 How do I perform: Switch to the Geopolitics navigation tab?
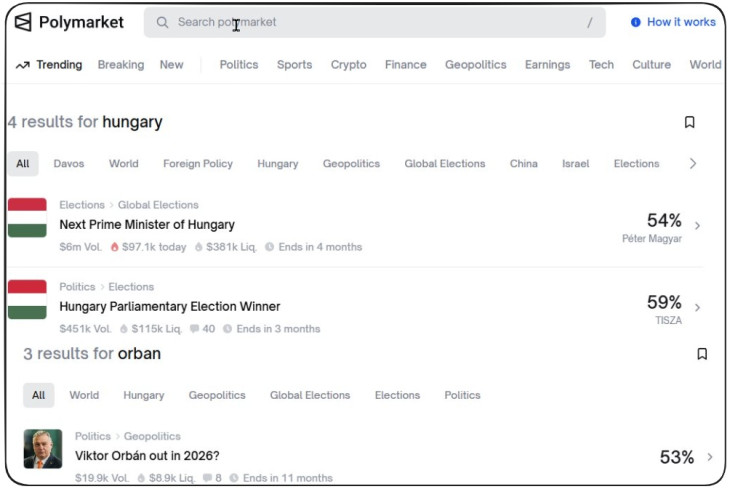[x=475, y=65]
